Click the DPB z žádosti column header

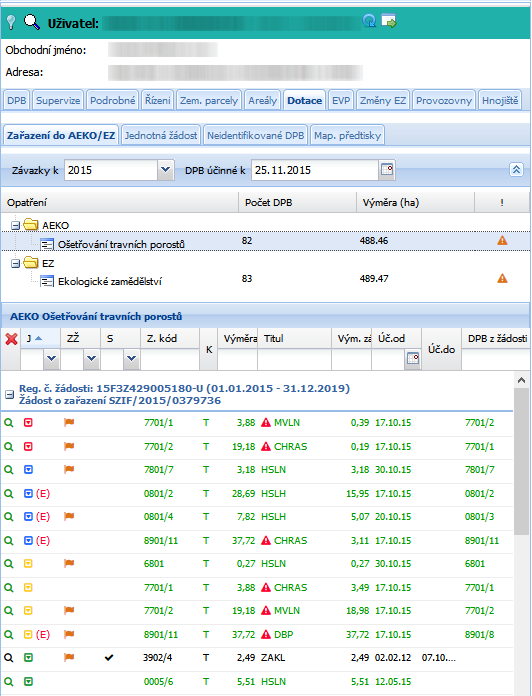point(496,339)
